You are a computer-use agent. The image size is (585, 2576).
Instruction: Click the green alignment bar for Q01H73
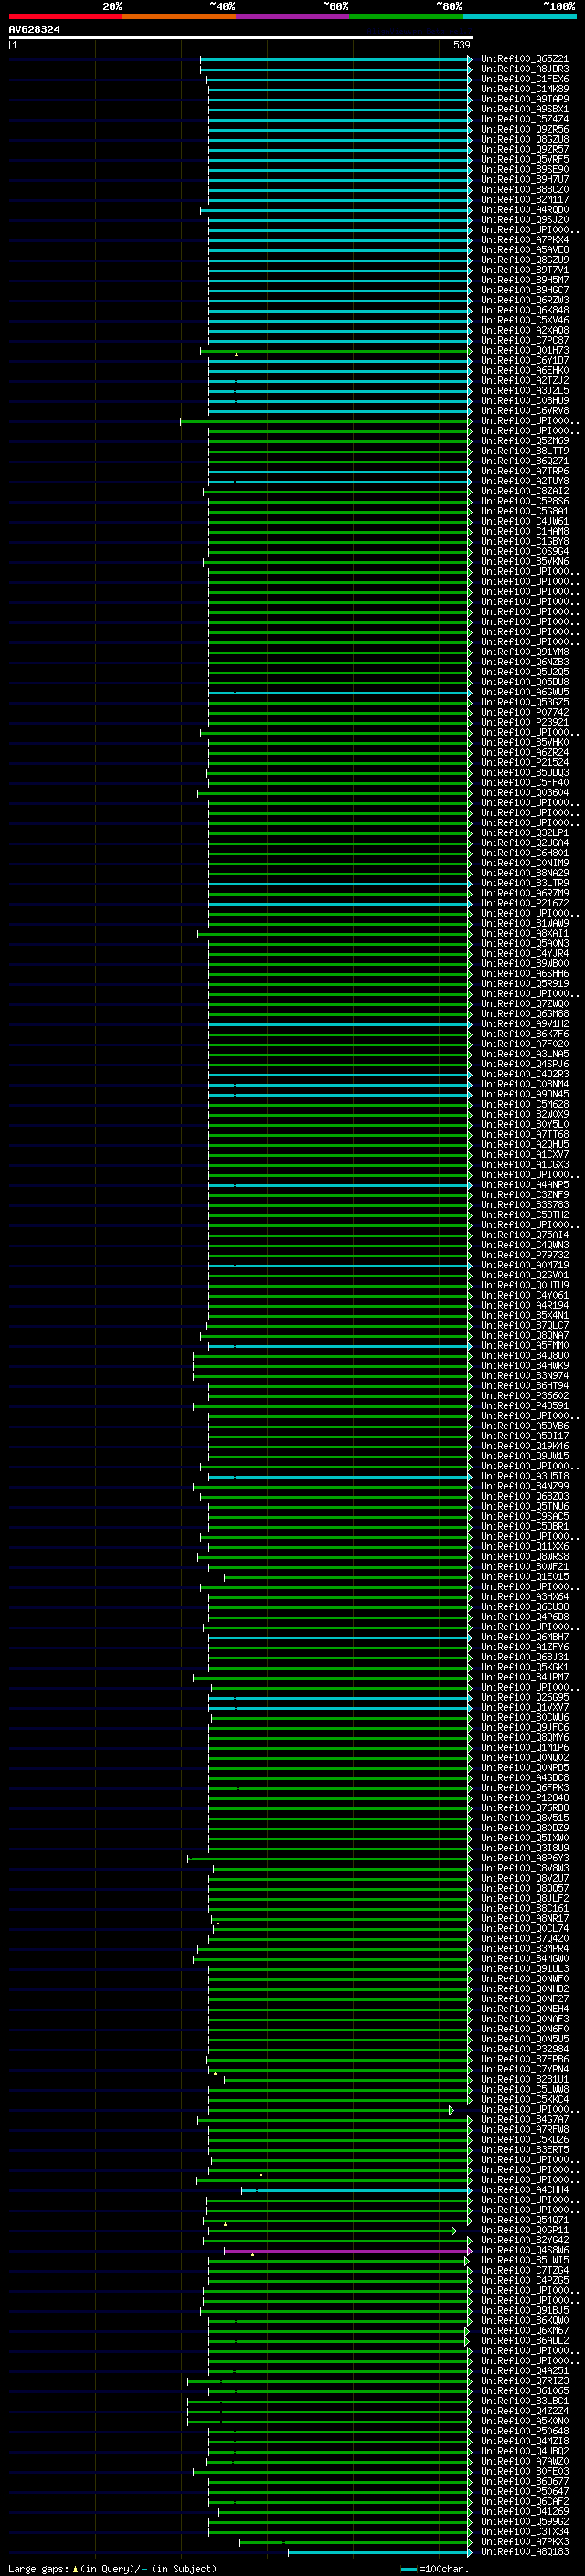[336, 351]
